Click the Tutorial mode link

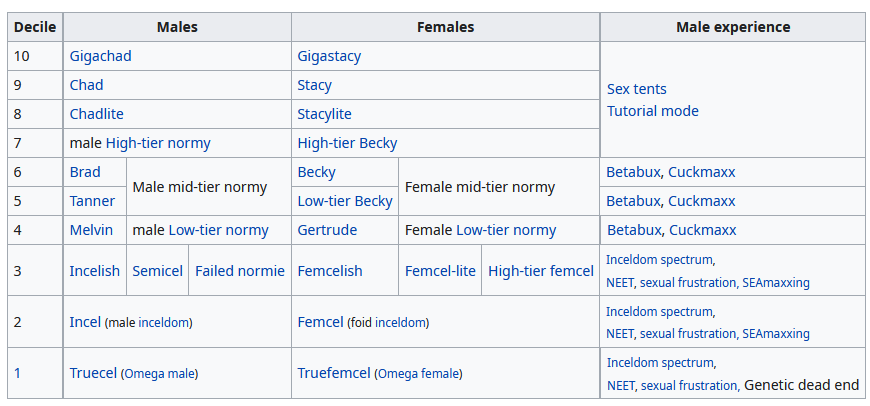[652, 111]
